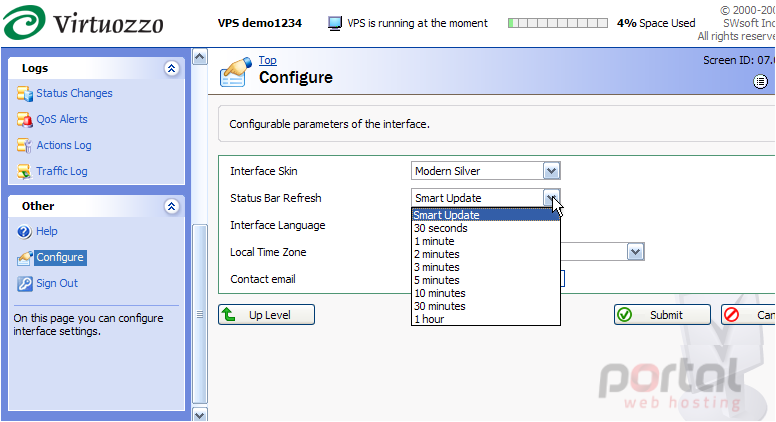Close the Status Bar Refresh dropdown arrow
Viewport: 776px width, 422px height.
click(x=551, y=198)
